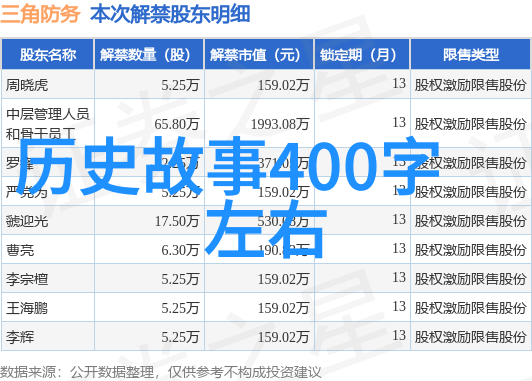Click the 1993.08万 market value cell
The image size is (532, 381).
pyautogui.click(x=280, y=124)
